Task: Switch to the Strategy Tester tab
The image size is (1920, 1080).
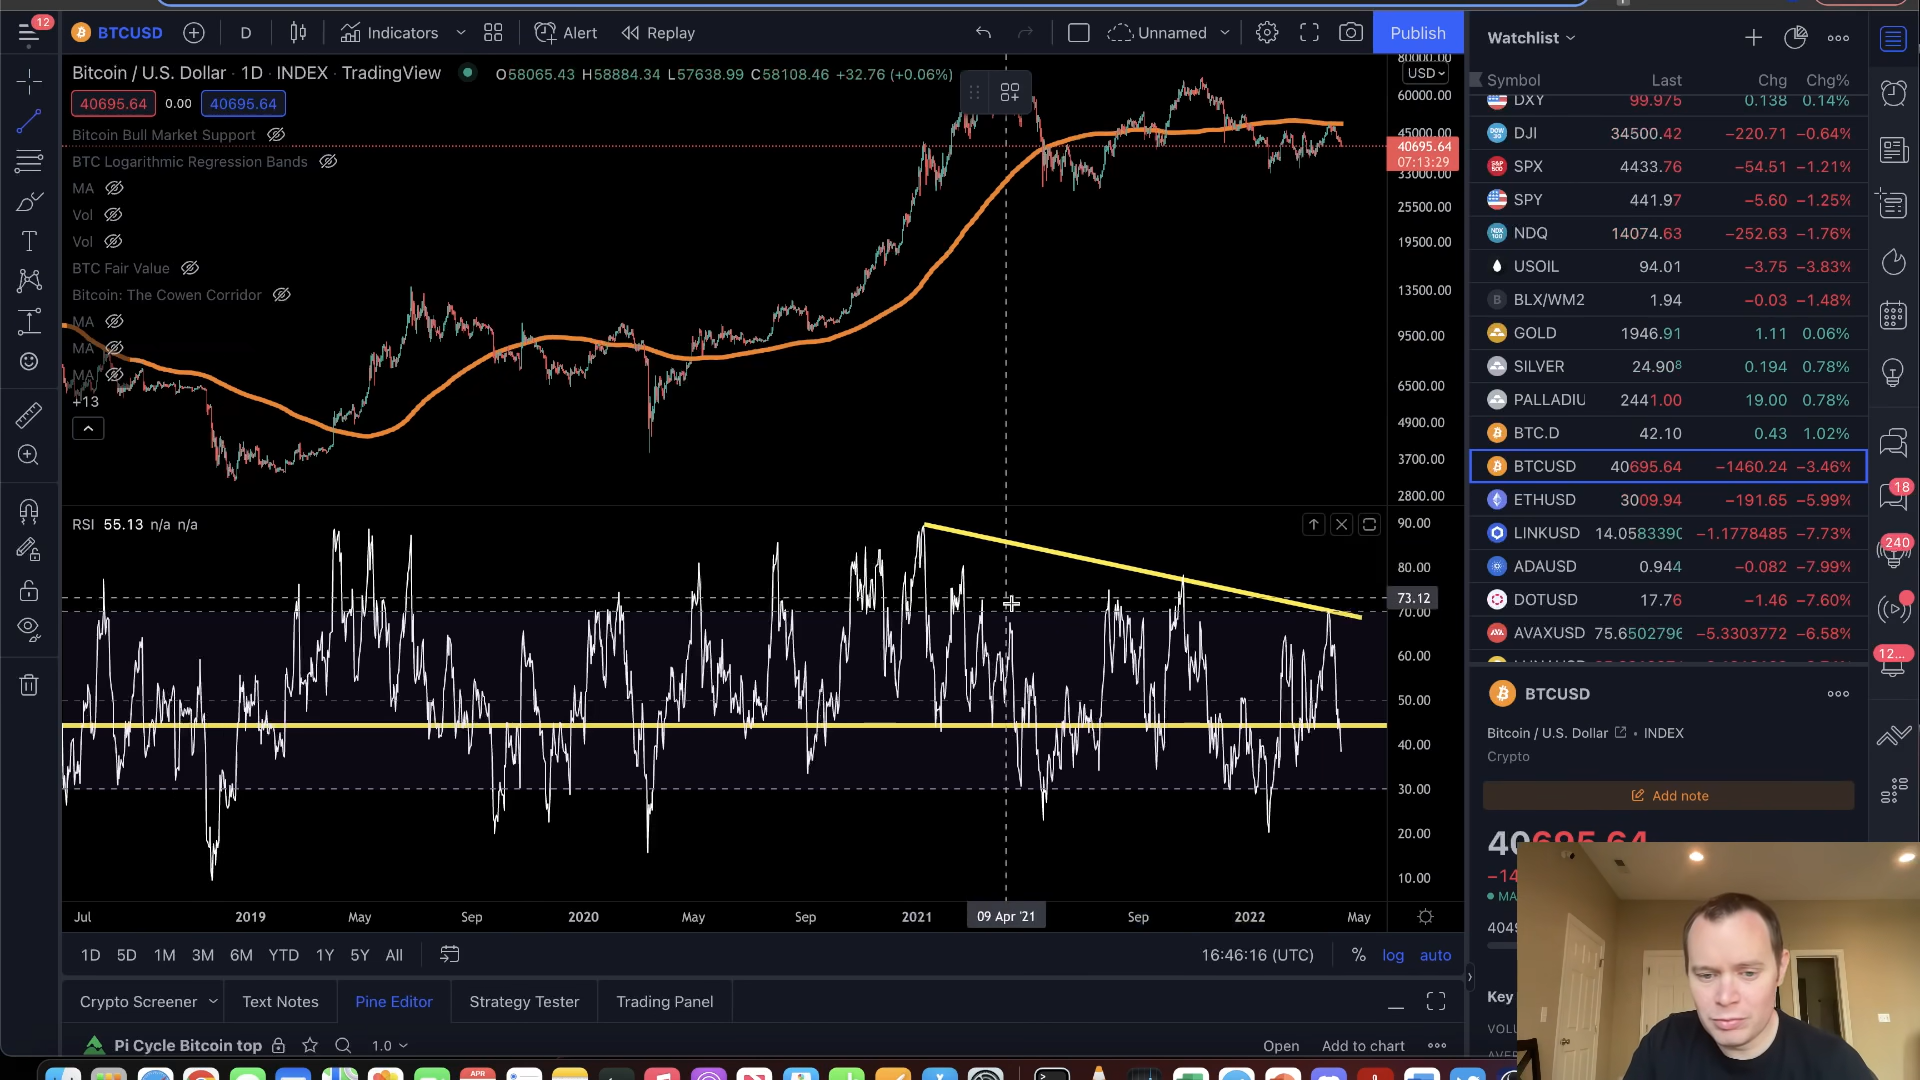Action: (x=524, y=1002)
